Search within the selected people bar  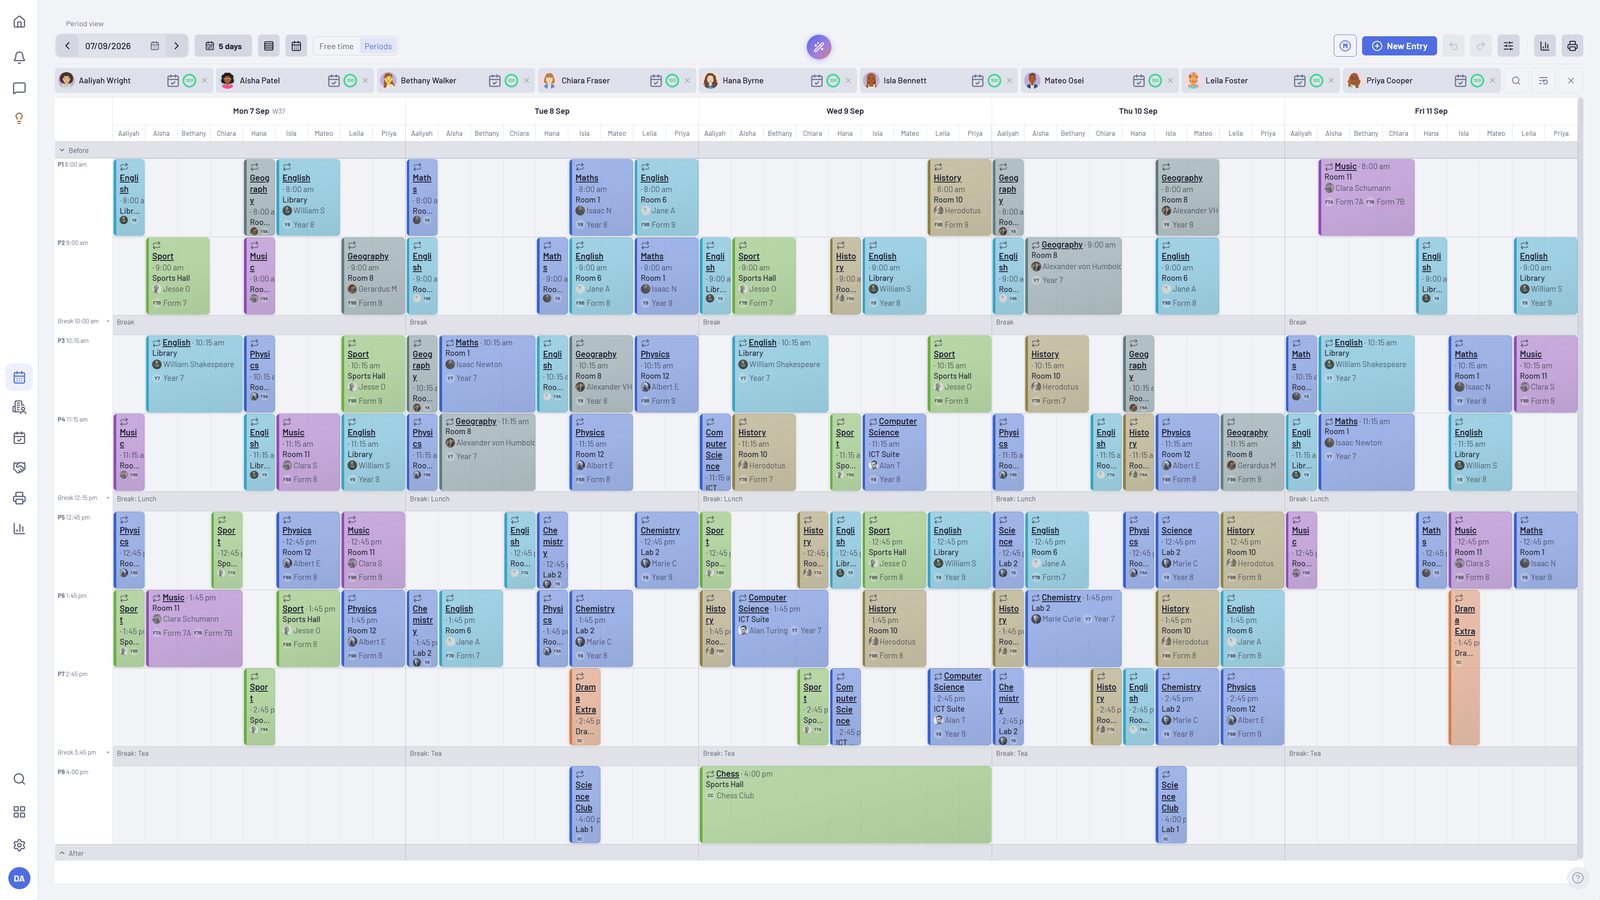coord(1516,81)
